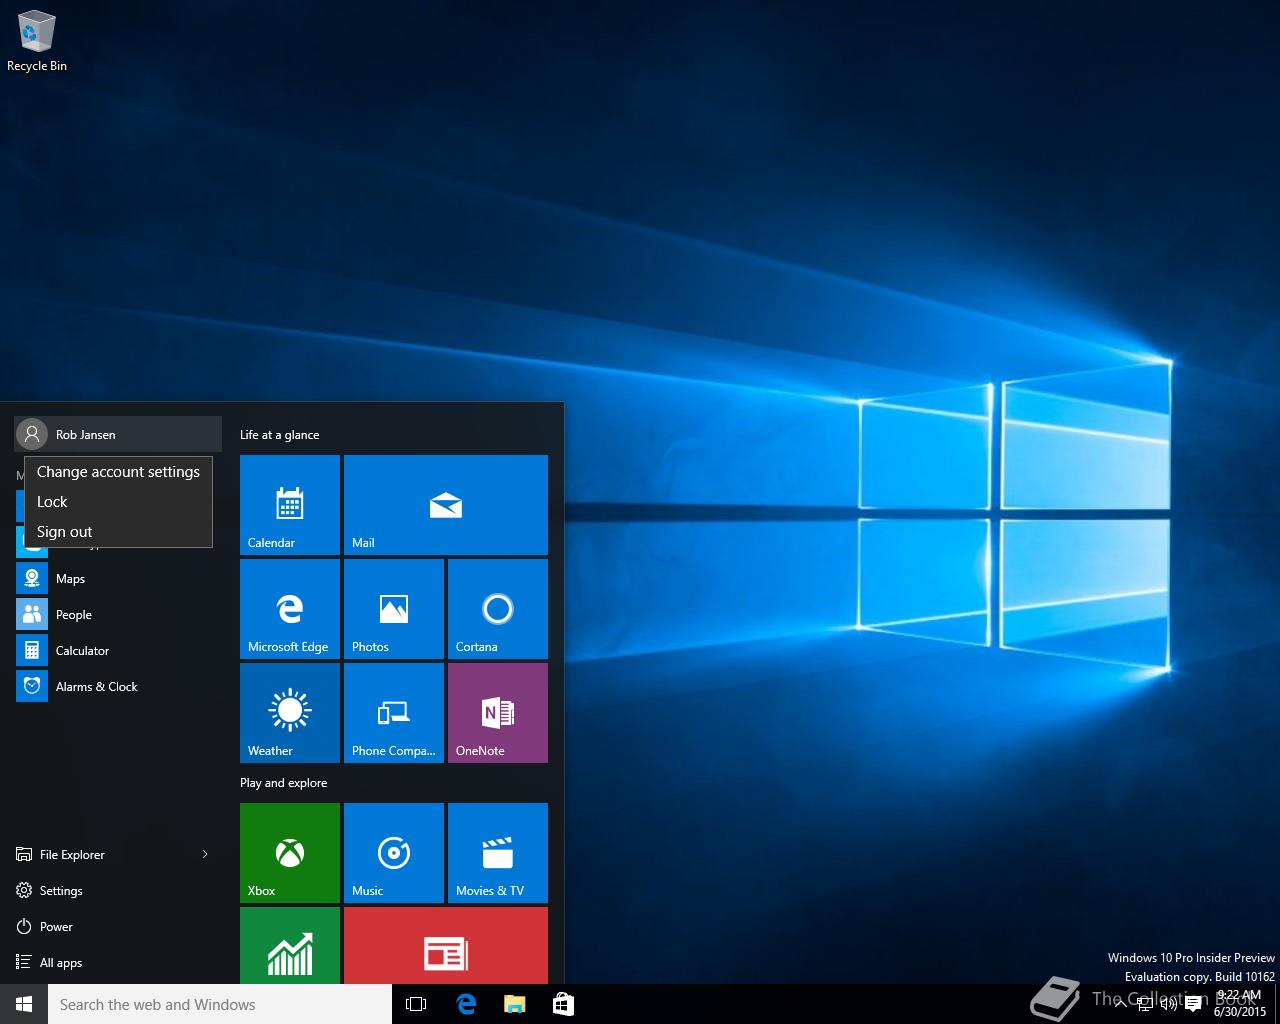Launch Edge from the taskbar
1280x1024 pixels.
tap(466, 1004)
